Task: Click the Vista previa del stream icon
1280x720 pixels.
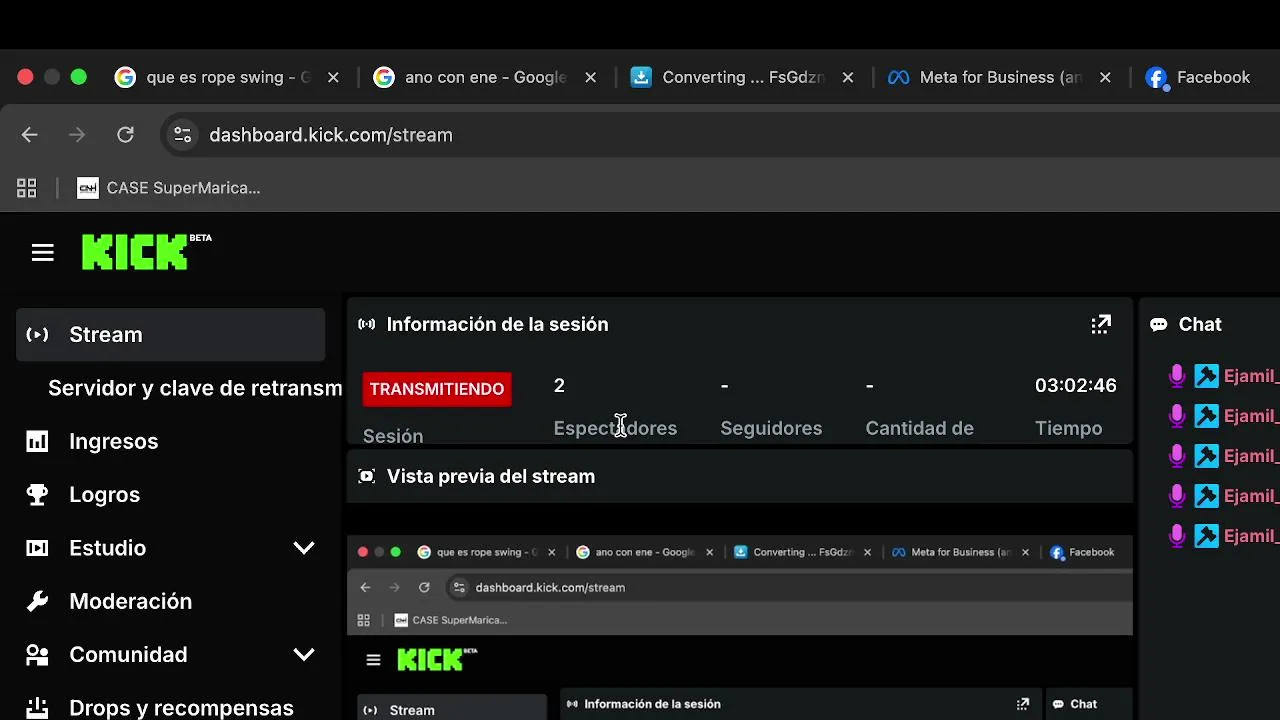Action: pyautogui.click(x=367, y=476)
